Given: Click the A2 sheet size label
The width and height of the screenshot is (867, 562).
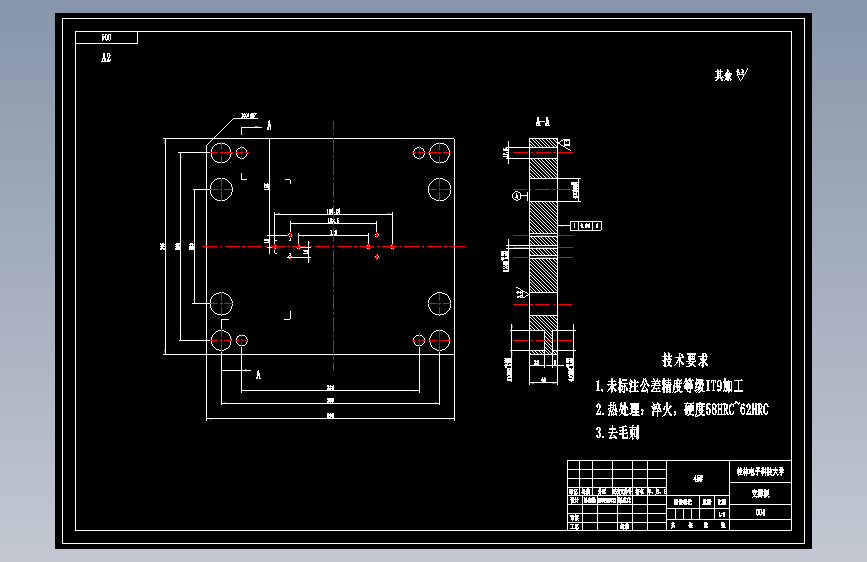Looking at the screenshot, I should (106, 58).
